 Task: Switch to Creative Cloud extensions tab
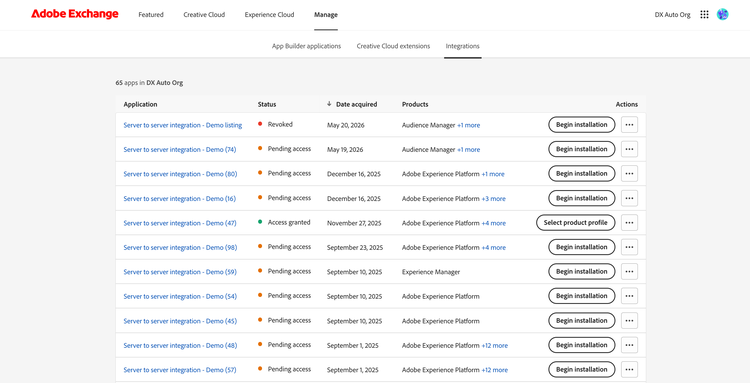click(x=393, y=46)
